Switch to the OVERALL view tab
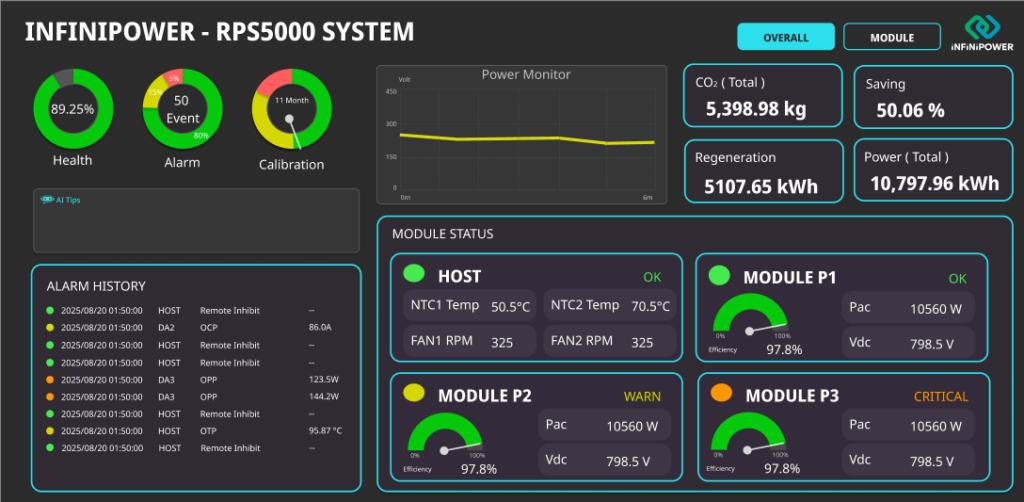 [x=785, y=37]
